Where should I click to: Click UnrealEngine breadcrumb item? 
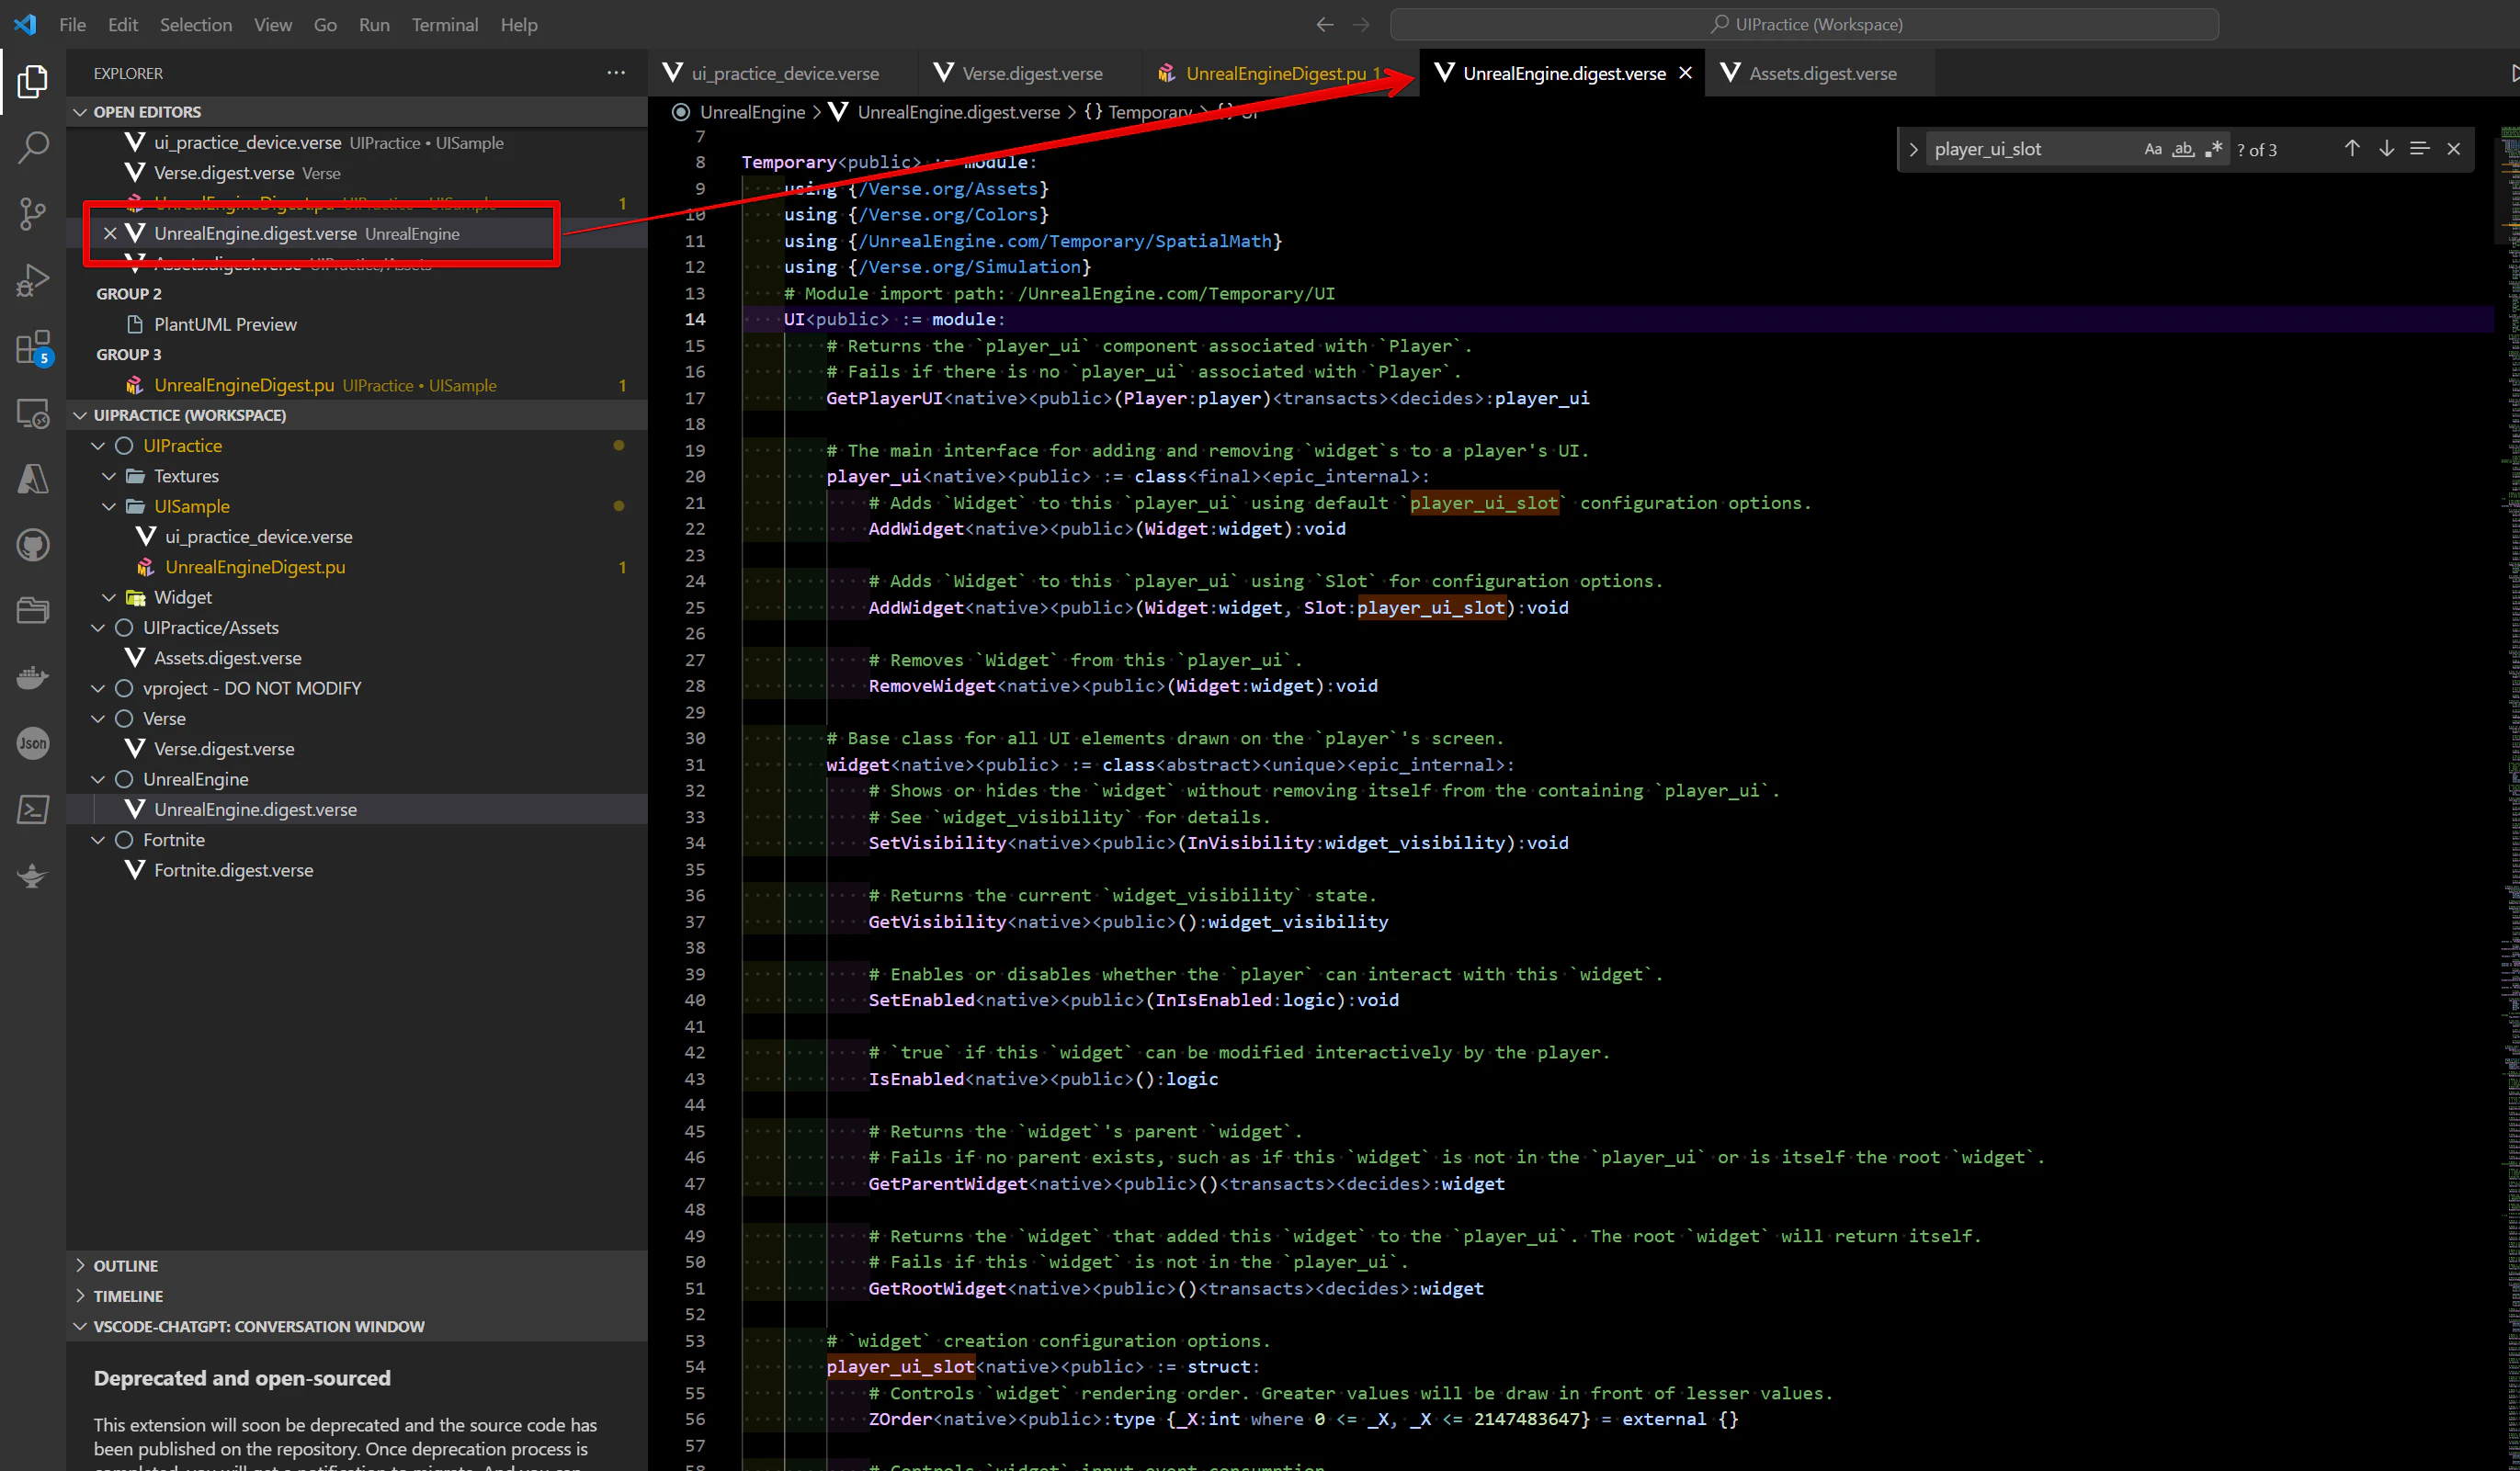(x=752, y=112)
